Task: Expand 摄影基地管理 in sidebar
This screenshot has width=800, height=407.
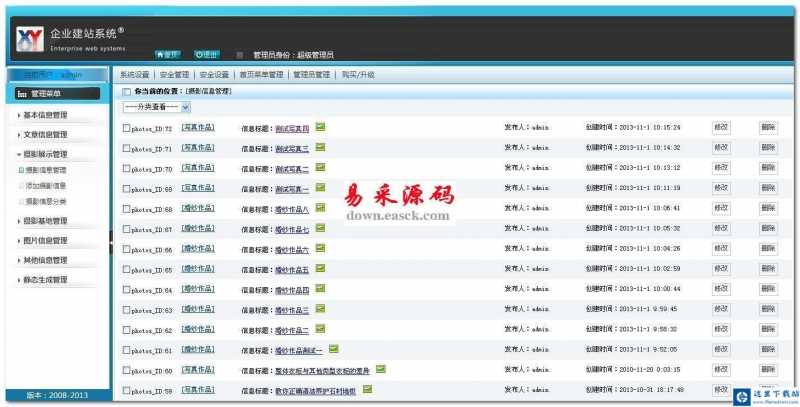Action: tap(45, 221)
